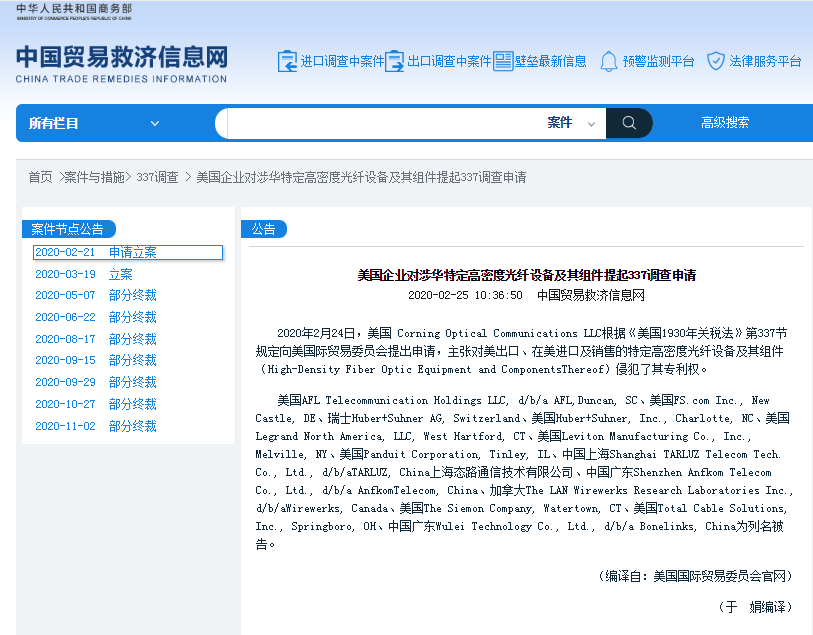
Task: Select the 2020-03-19 立案 entry
Action: click(x=84, y=274)
